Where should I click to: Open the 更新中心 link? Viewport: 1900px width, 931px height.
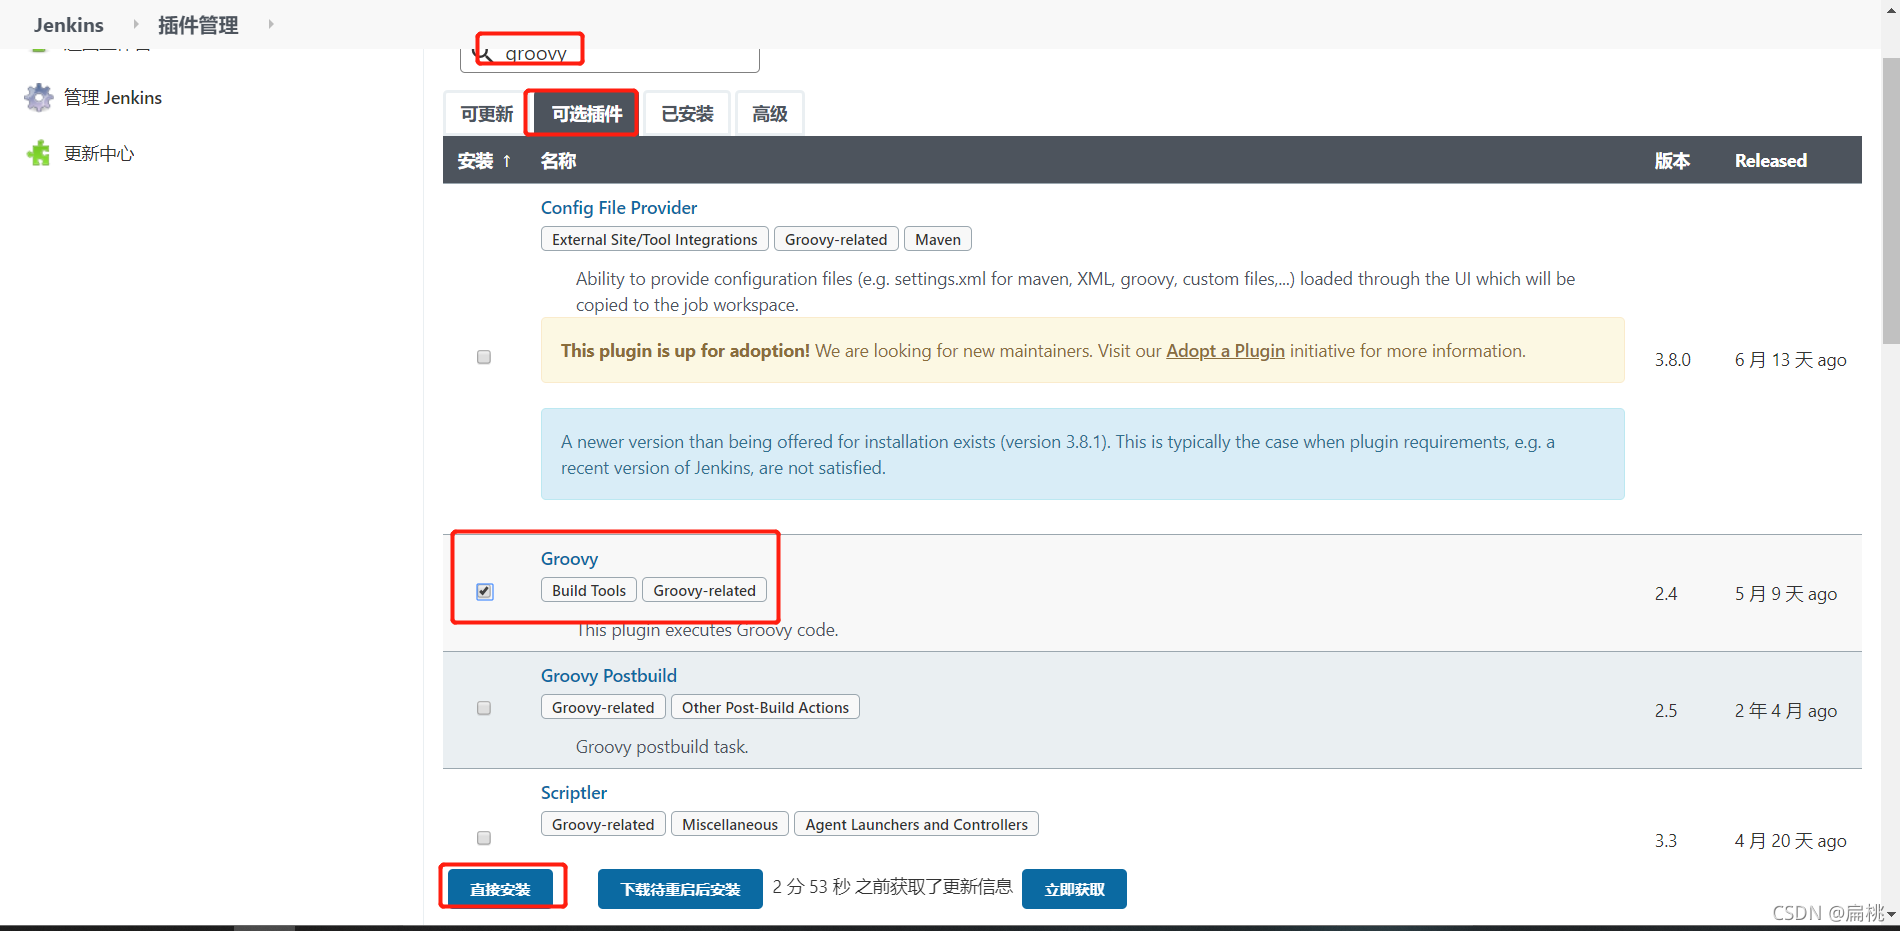coord(99,153)
